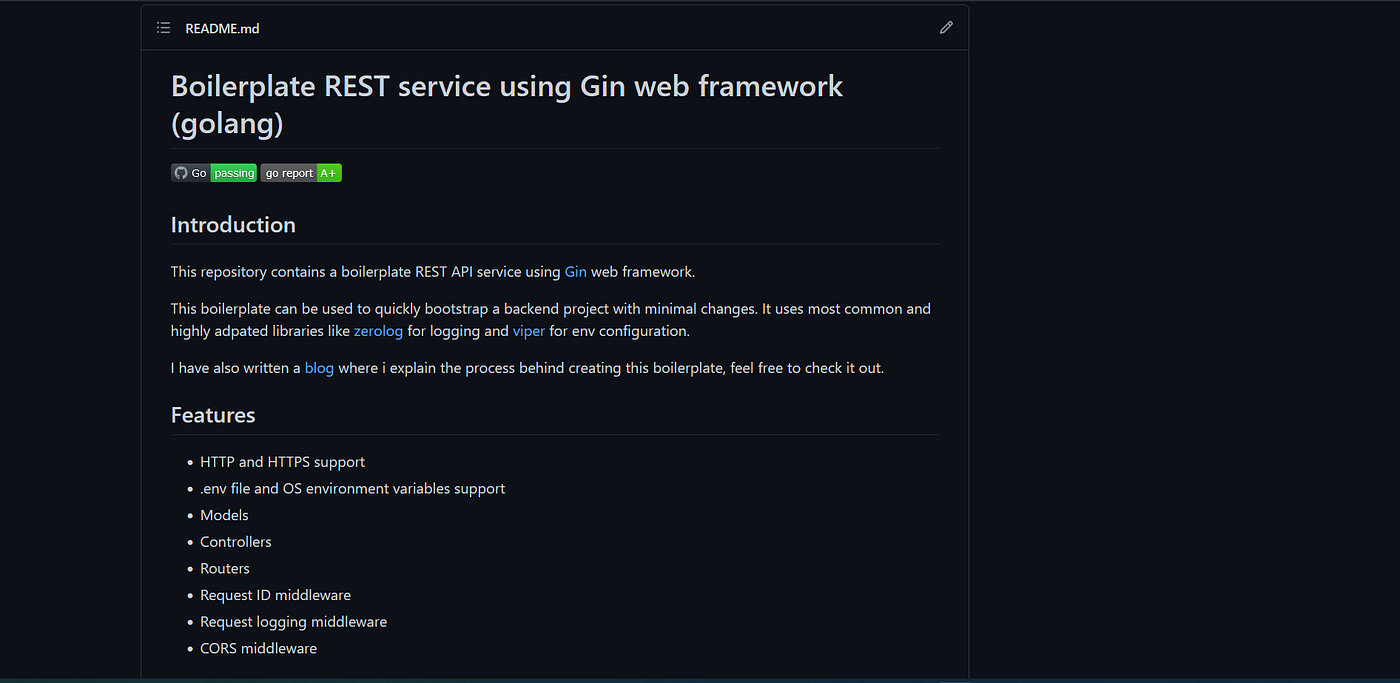Click the "Request ID middleware" list item
This screenshot has height=683, width=1400.
coord(275,594)
